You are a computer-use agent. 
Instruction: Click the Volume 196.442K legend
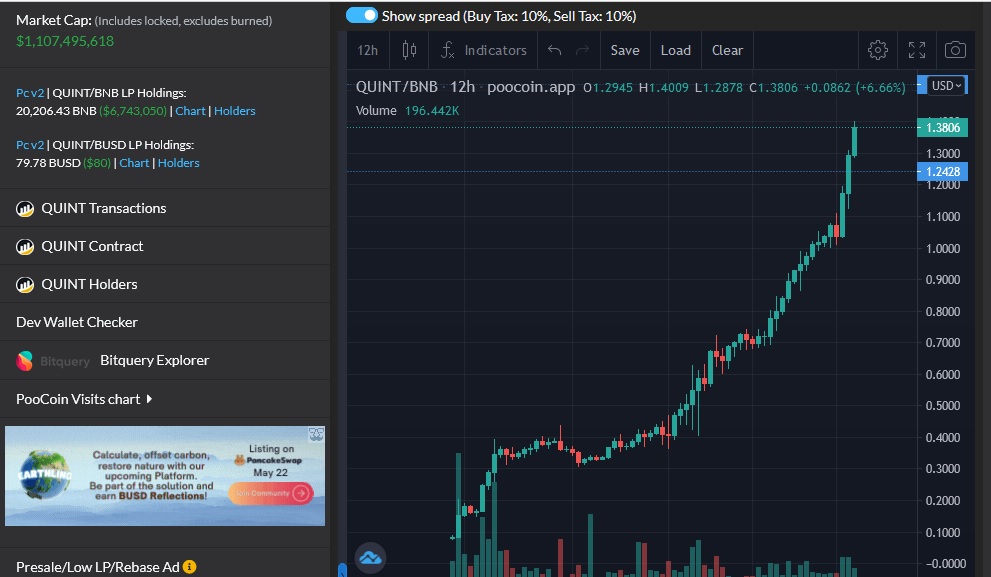(x=408, y=111)
